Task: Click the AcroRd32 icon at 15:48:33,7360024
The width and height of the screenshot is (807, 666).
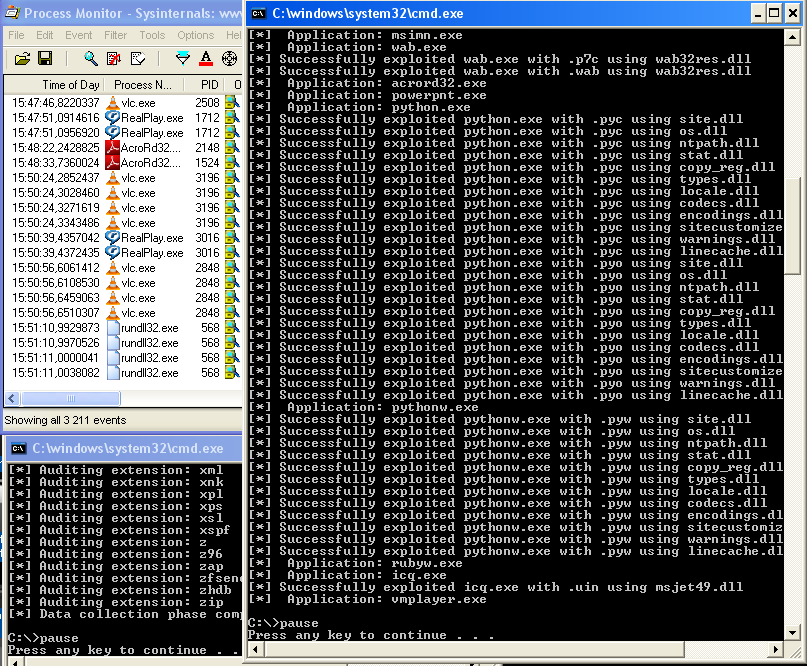Action: pyautogui.click(x=112, y=163)
